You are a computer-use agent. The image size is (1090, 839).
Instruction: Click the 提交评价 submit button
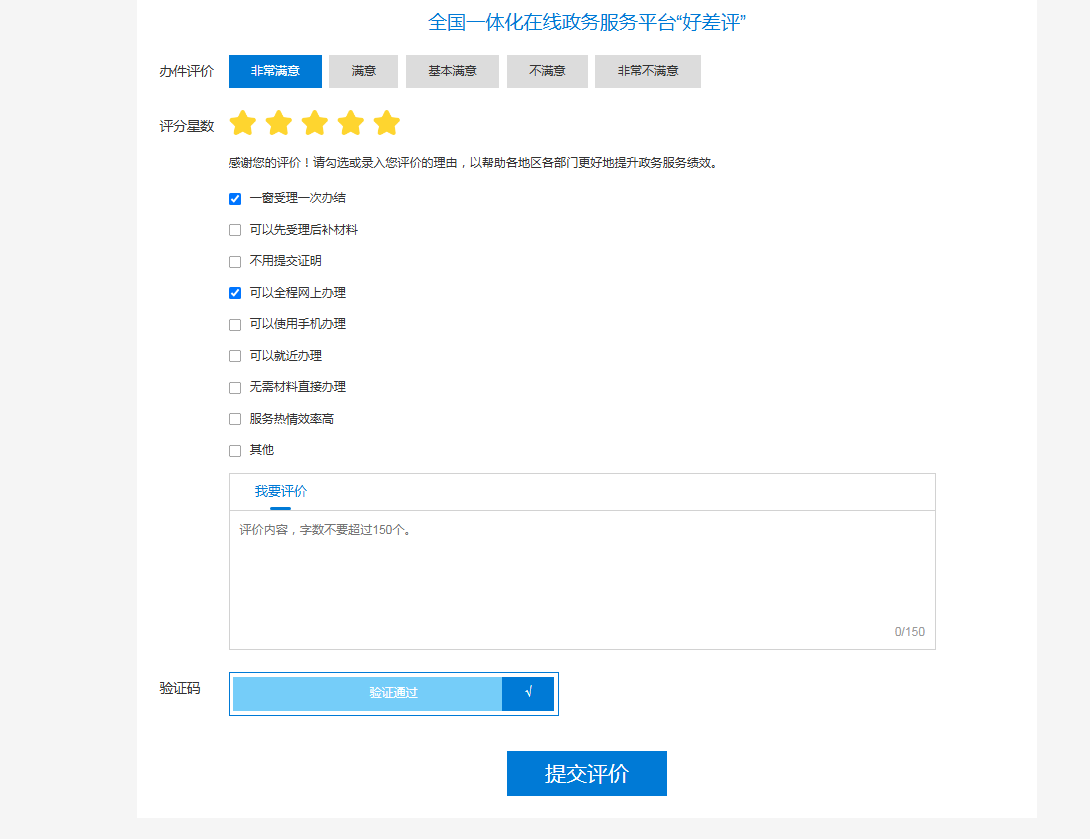[586, 773]
